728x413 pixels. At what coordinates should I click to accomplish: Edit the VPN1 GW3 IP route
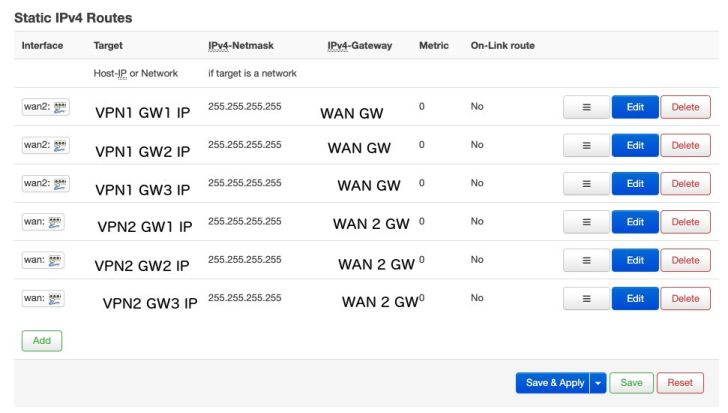635,184
